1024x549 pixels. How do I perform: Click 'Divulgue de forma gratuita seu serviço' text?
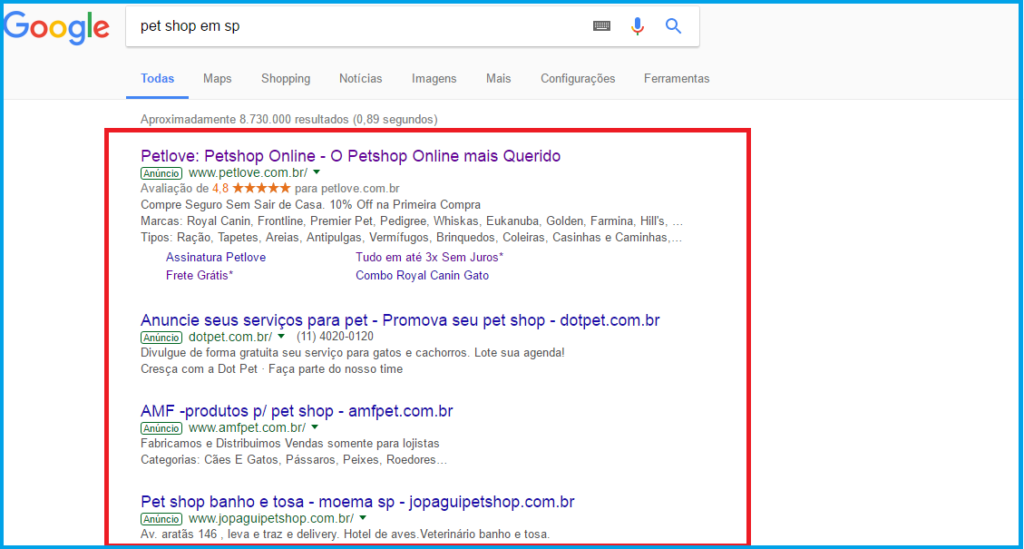[353, 353]
